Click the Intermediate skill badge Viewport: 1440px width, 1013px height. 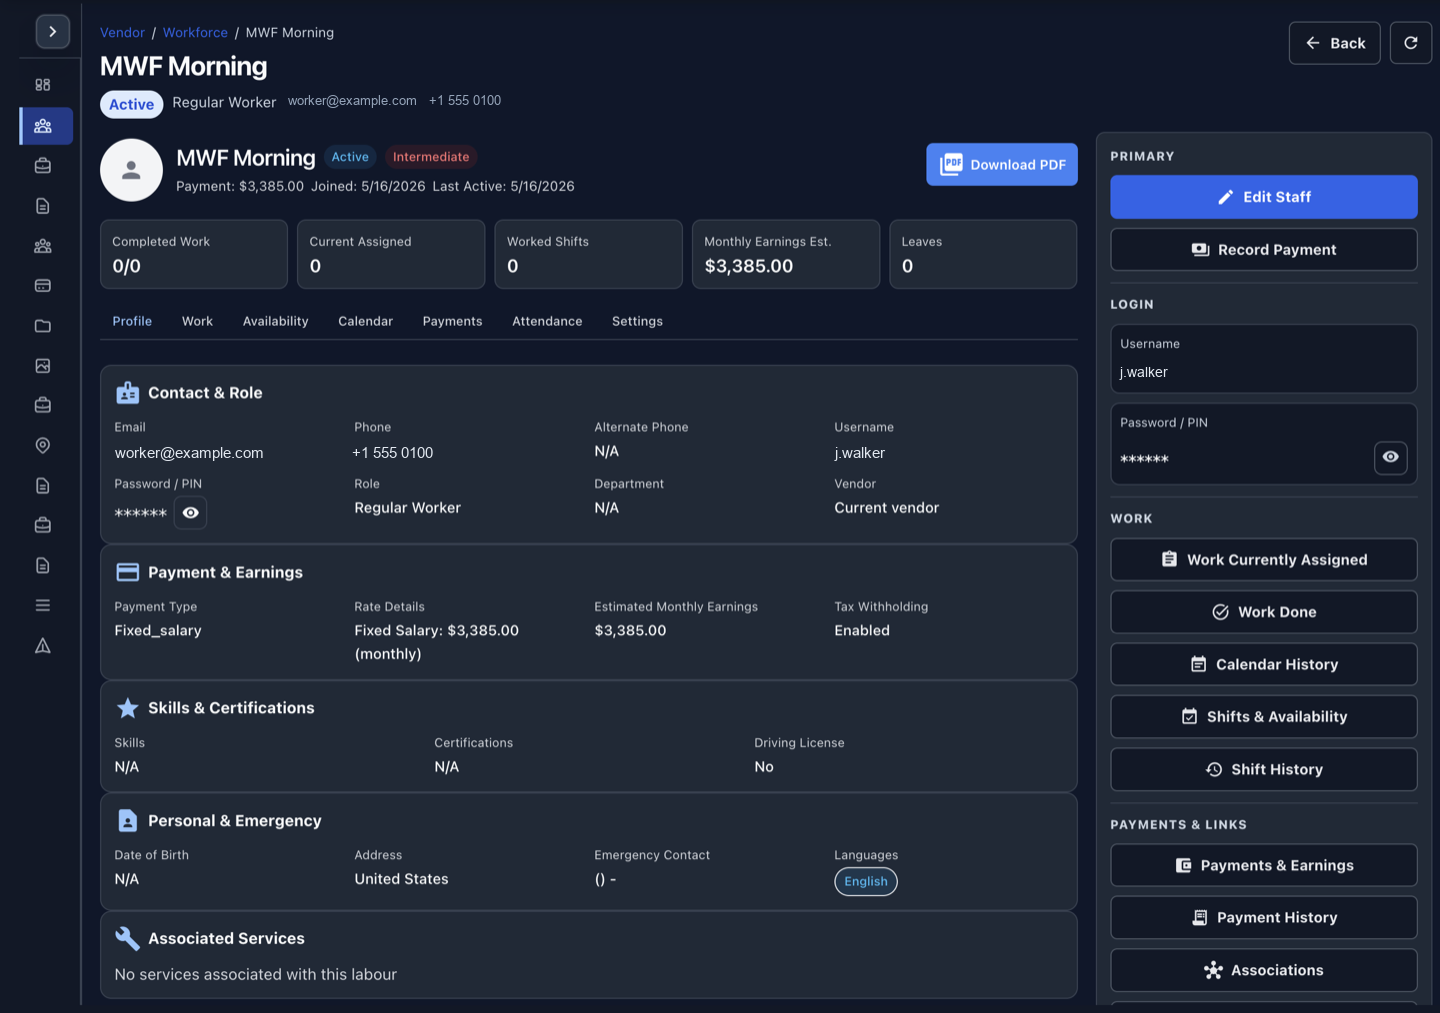tap(431, 157)
